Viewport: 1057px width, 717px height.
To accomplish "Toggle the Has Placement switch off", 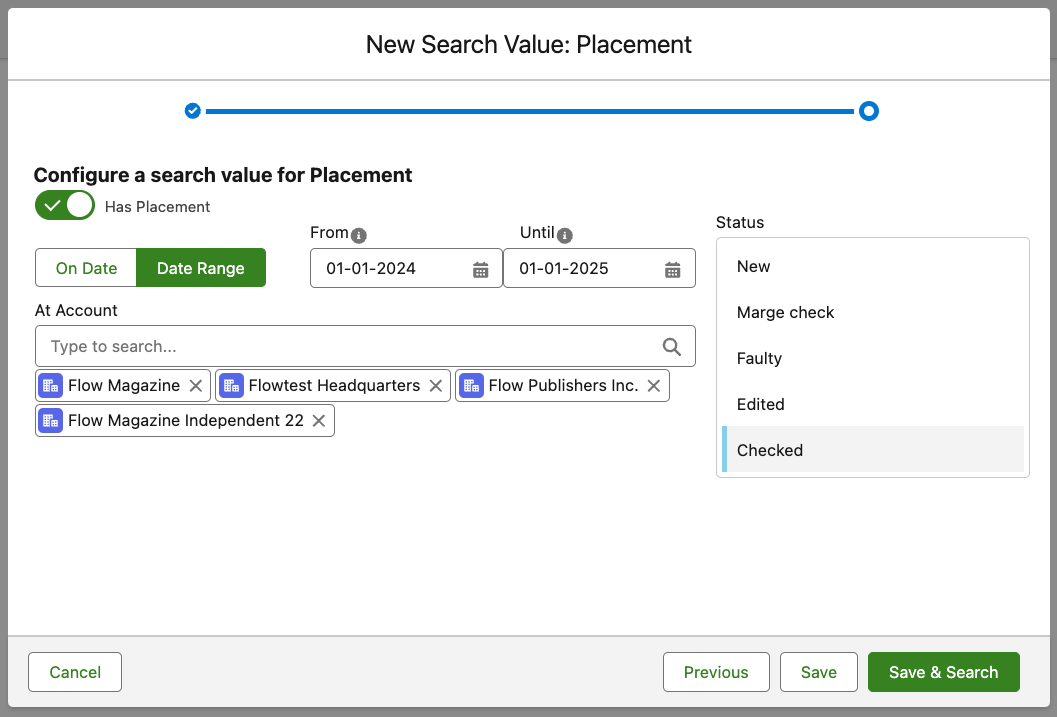I will tap(65, 206).
